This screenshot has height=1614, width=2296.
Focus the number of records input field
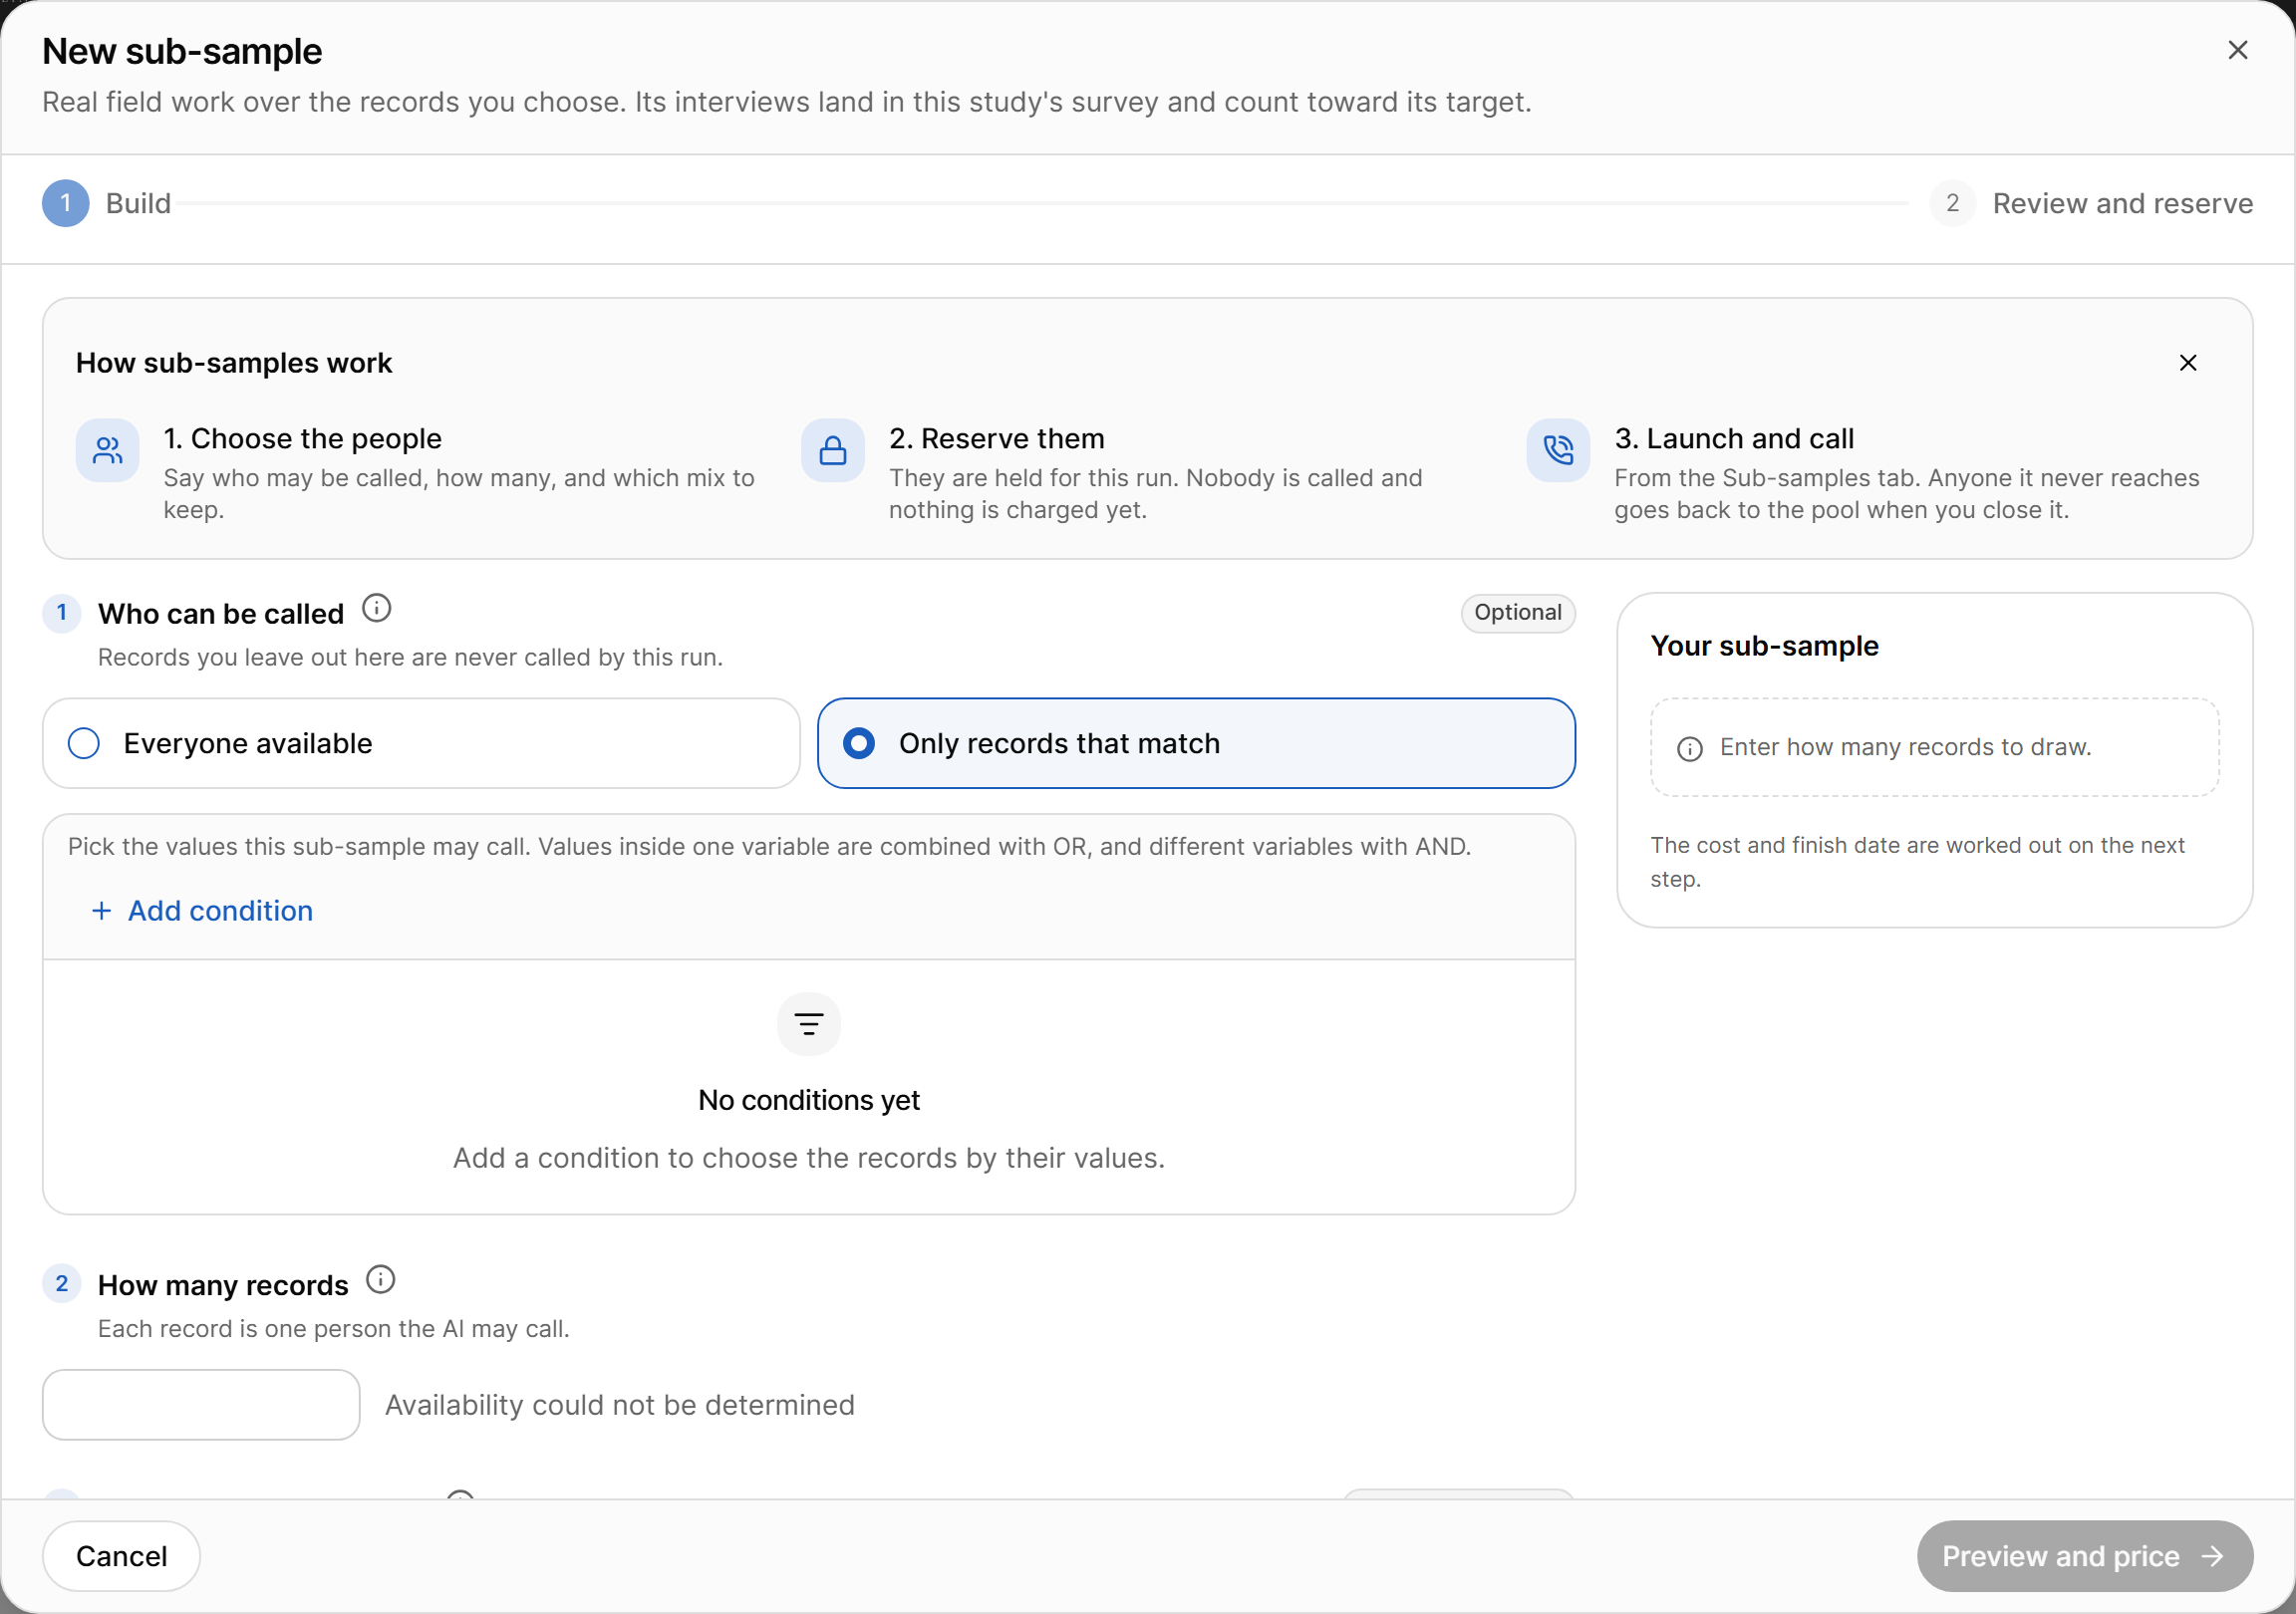point(201,1404)
